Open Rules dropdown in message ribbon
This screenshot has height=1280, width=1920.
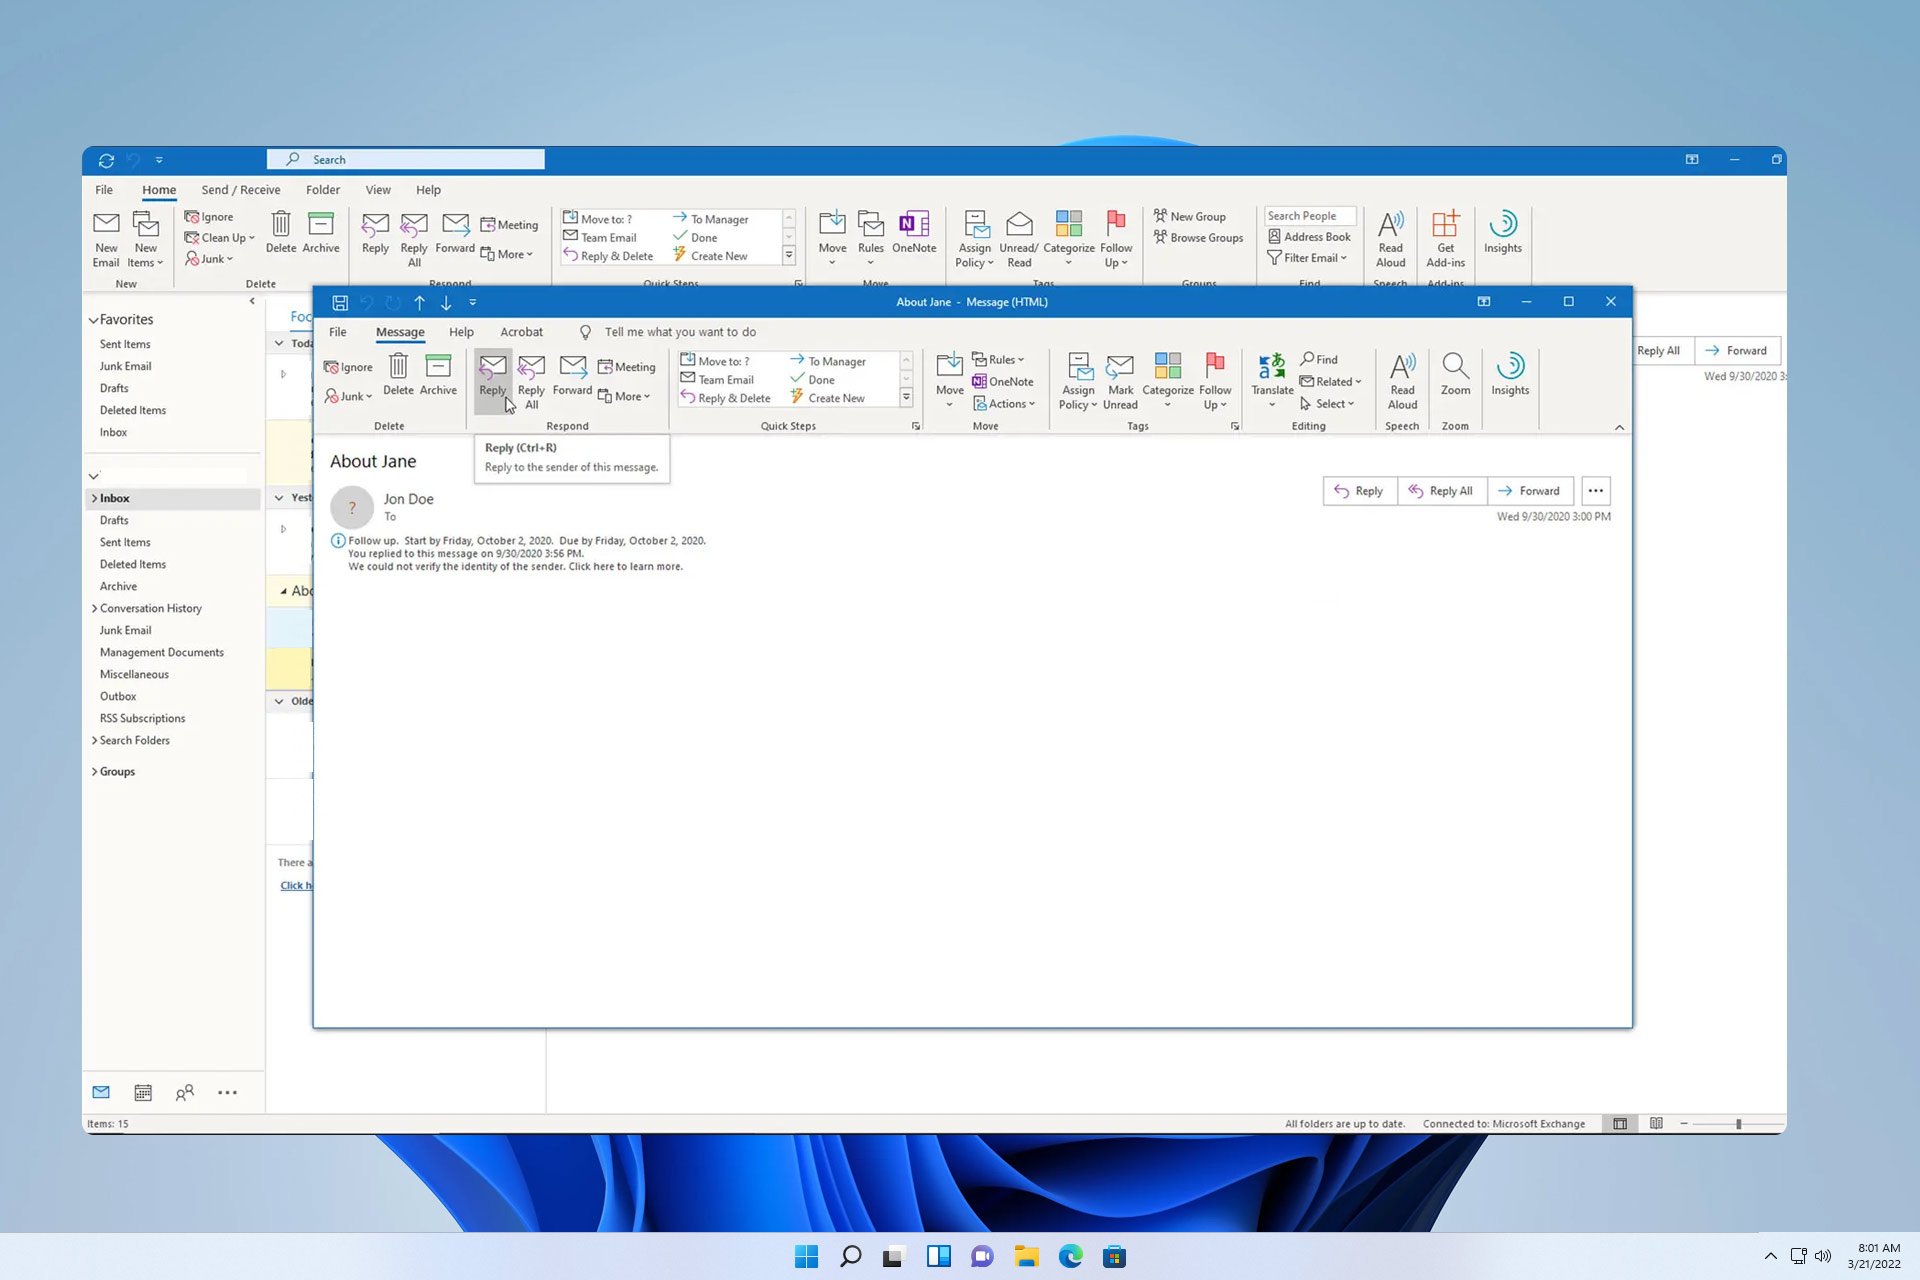(x=998, y=359)
